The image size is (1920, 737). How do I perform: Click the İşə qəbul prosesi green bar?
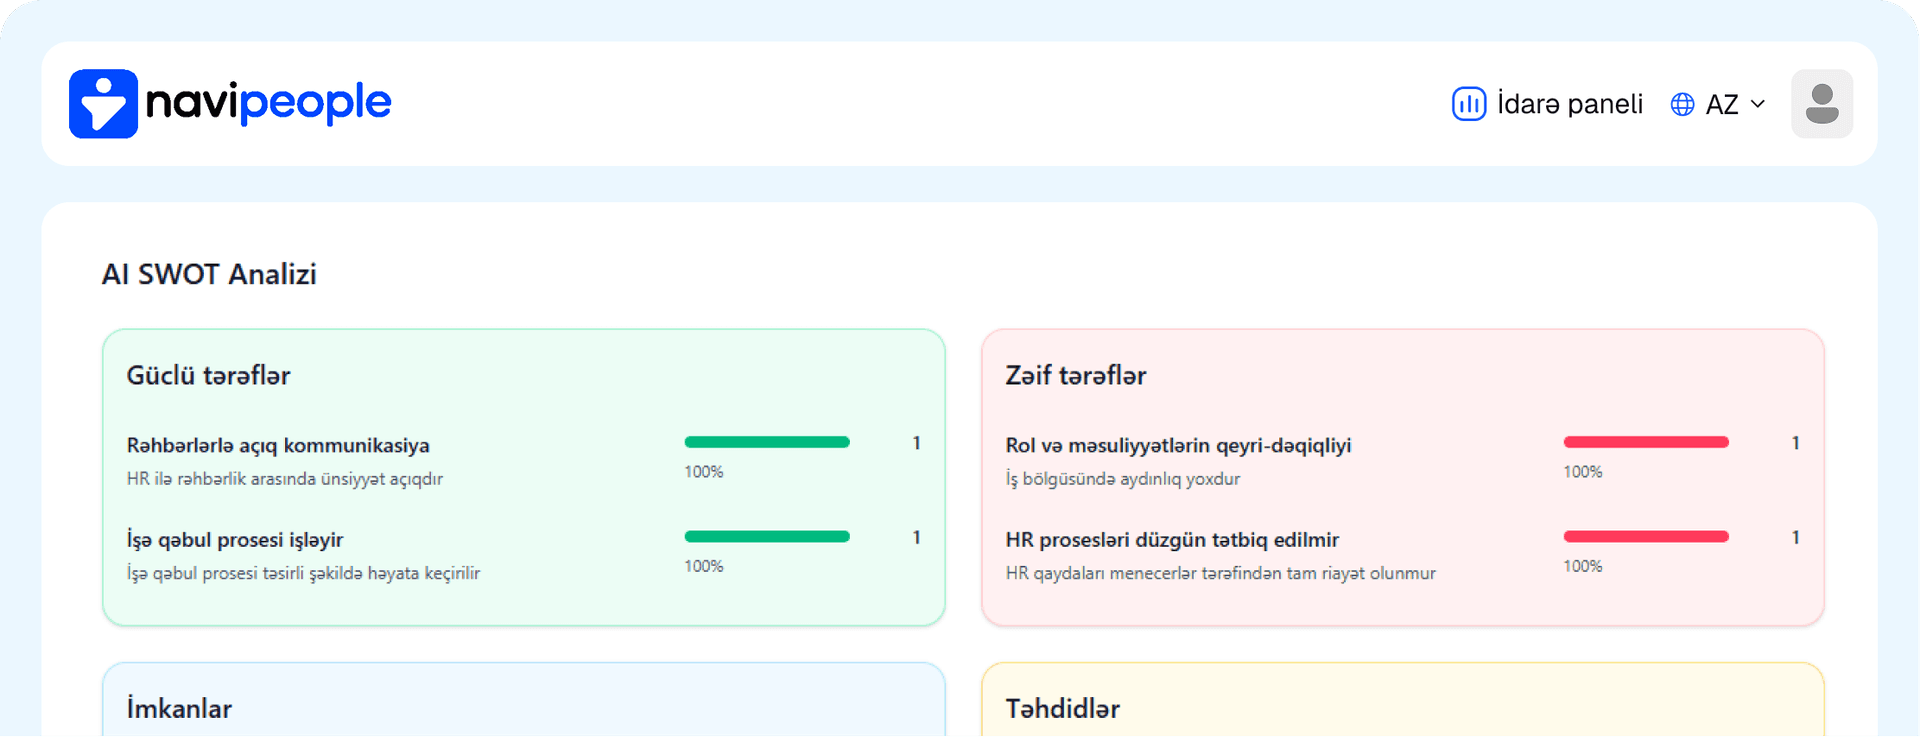tap(766, 537)
